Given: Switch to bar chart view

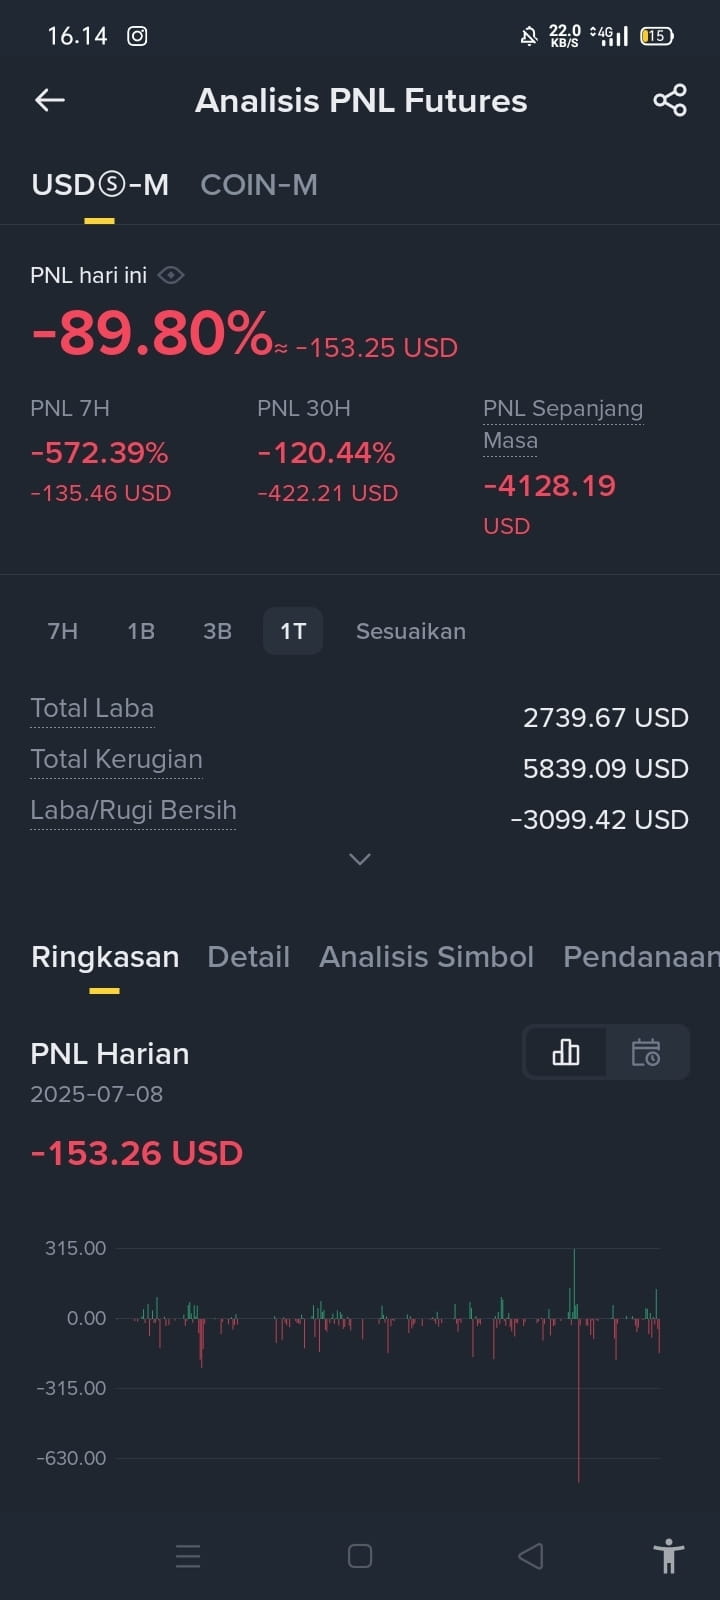Looking at the screenshot, I should 566,1052.
